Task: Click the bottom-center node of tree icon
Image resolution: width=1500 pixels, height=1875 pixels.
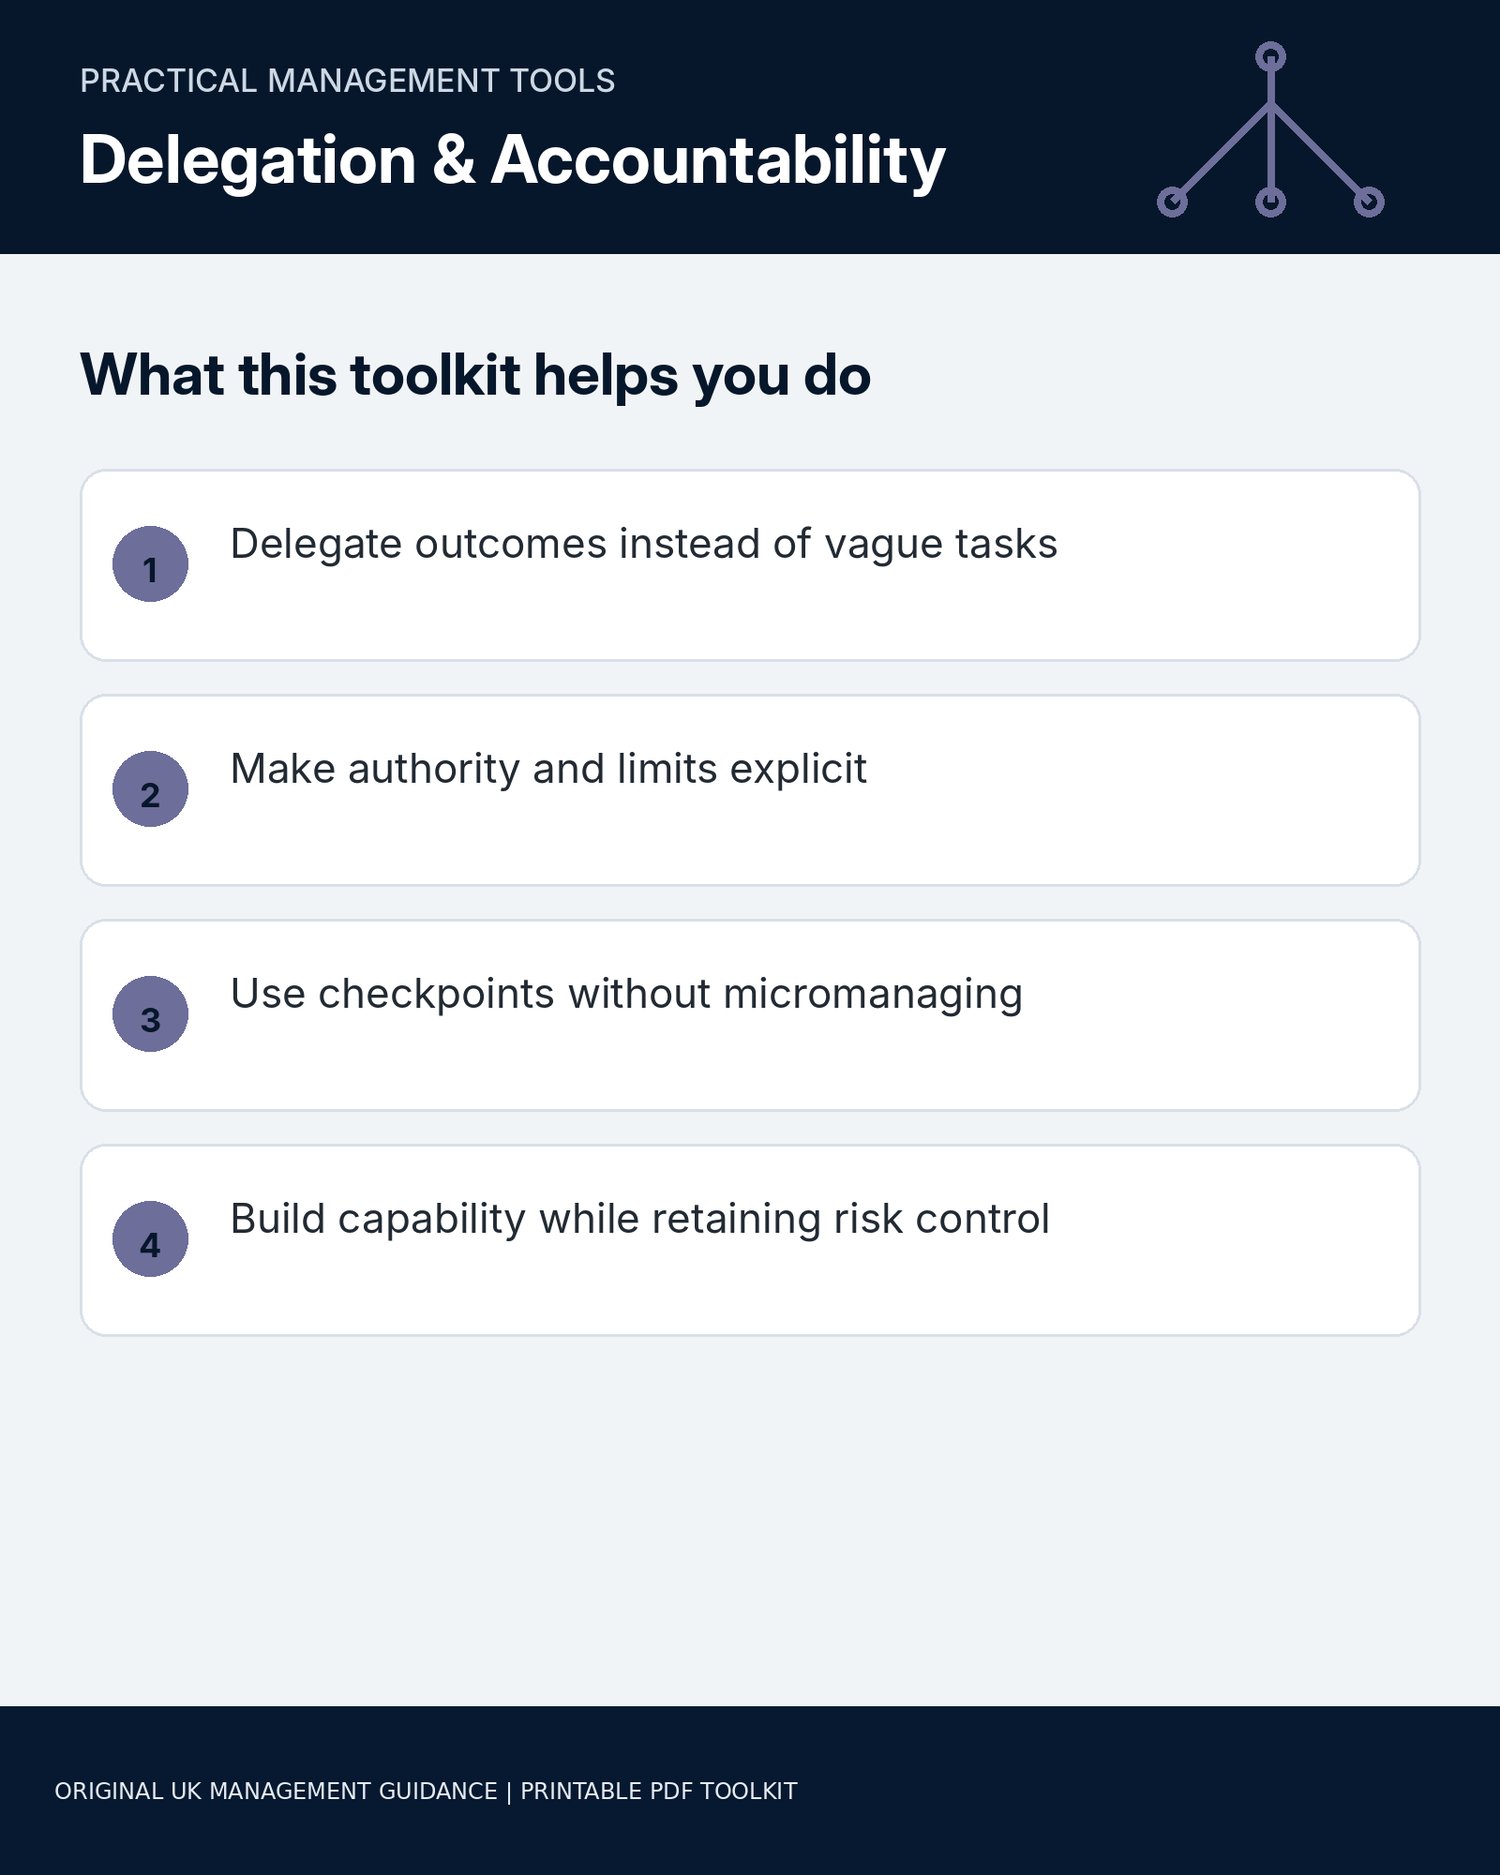Action: coord(1270,202)
